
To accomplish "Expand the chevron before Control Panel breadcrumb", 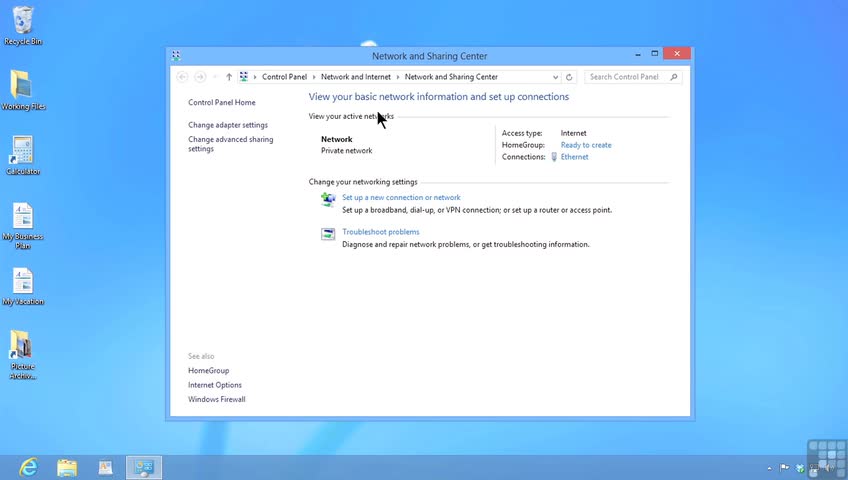I will [255, 77].
